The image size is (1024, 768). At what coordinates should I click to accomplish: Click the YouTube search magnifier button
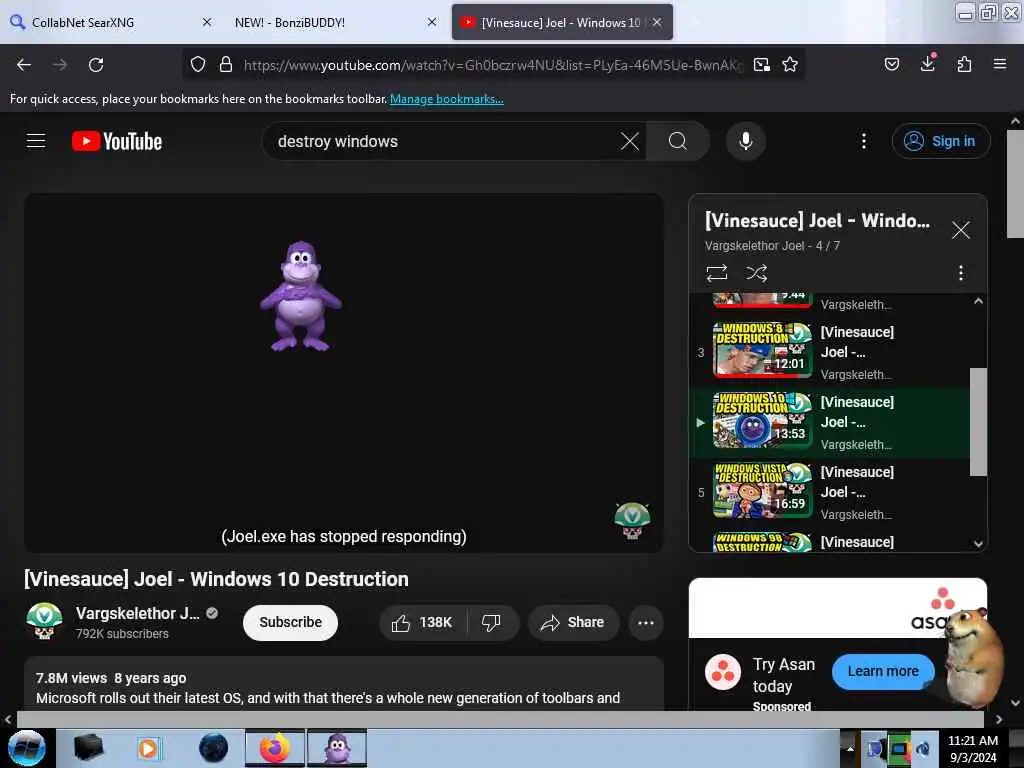click(678, 141)
